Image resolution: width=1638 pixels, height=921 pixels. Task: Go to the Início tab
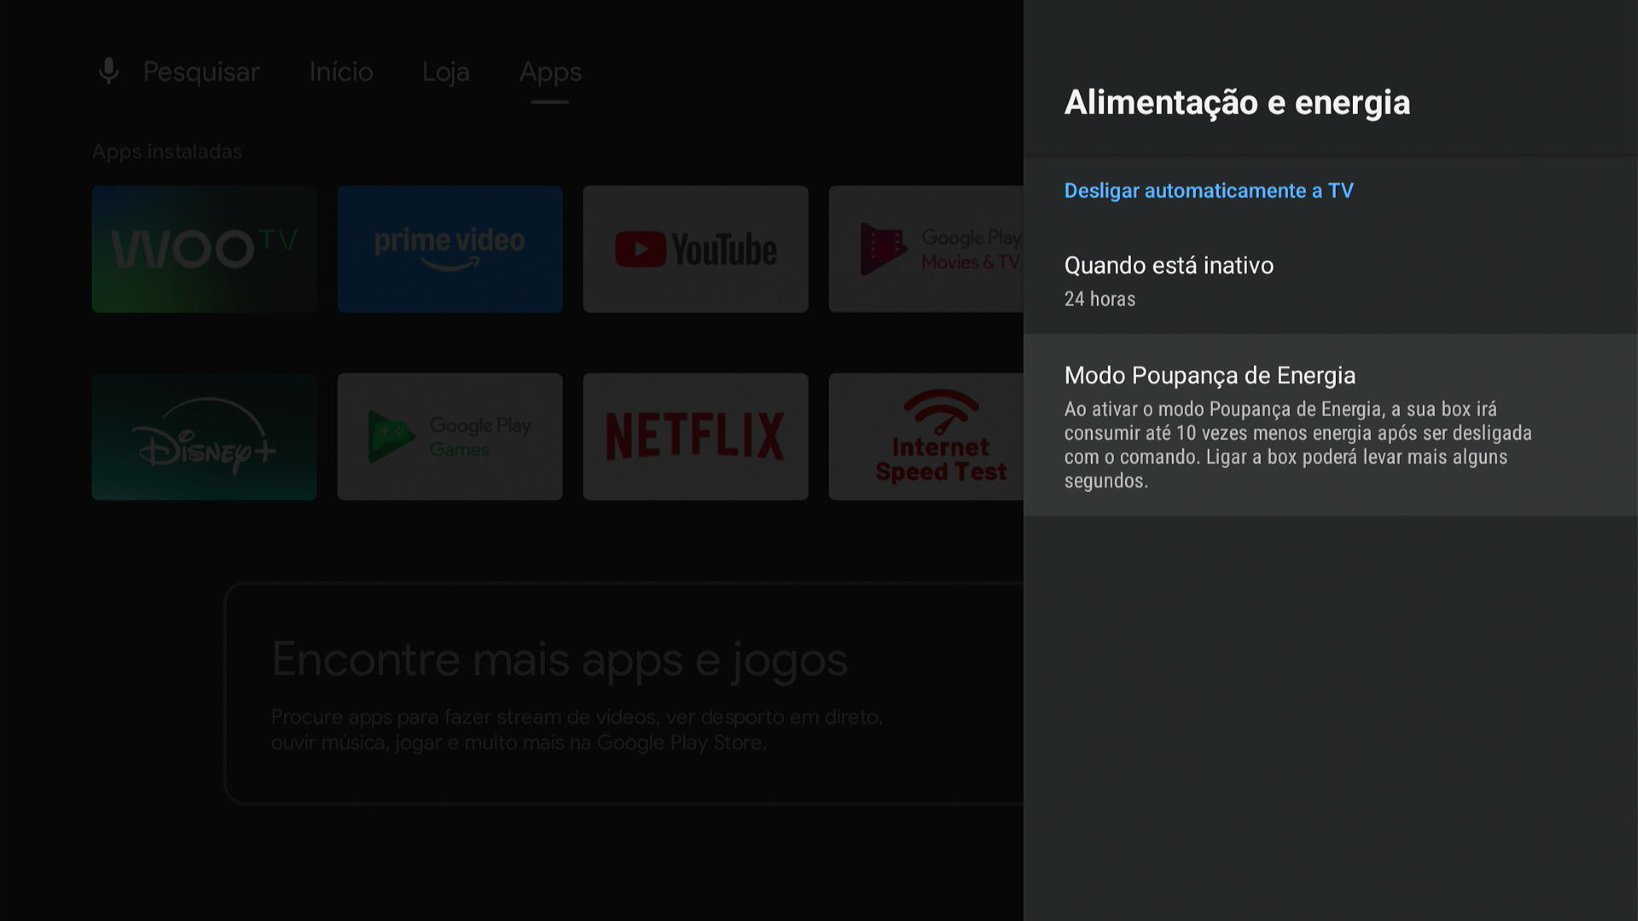pyautogui.click(x=341, y=72)
